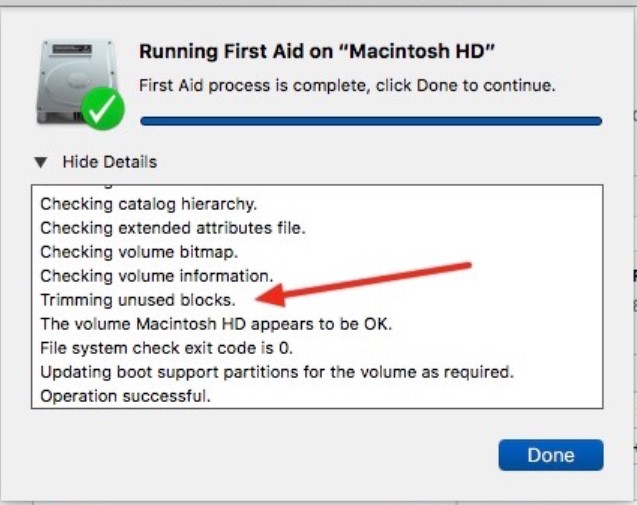Click the "First Aid process is complete" message
Viewport: 637px width, 505px height.
coord(346,84)
